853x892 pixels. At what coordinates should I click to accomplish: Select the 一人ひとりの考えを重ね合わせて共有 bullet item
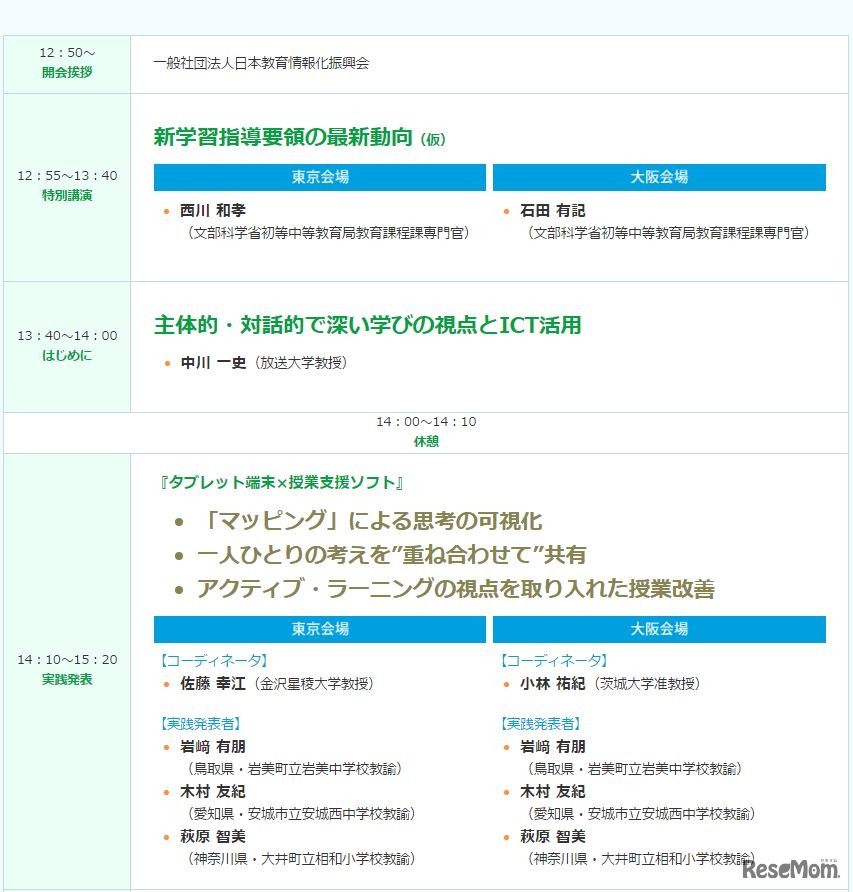click(x=391, y=555)
